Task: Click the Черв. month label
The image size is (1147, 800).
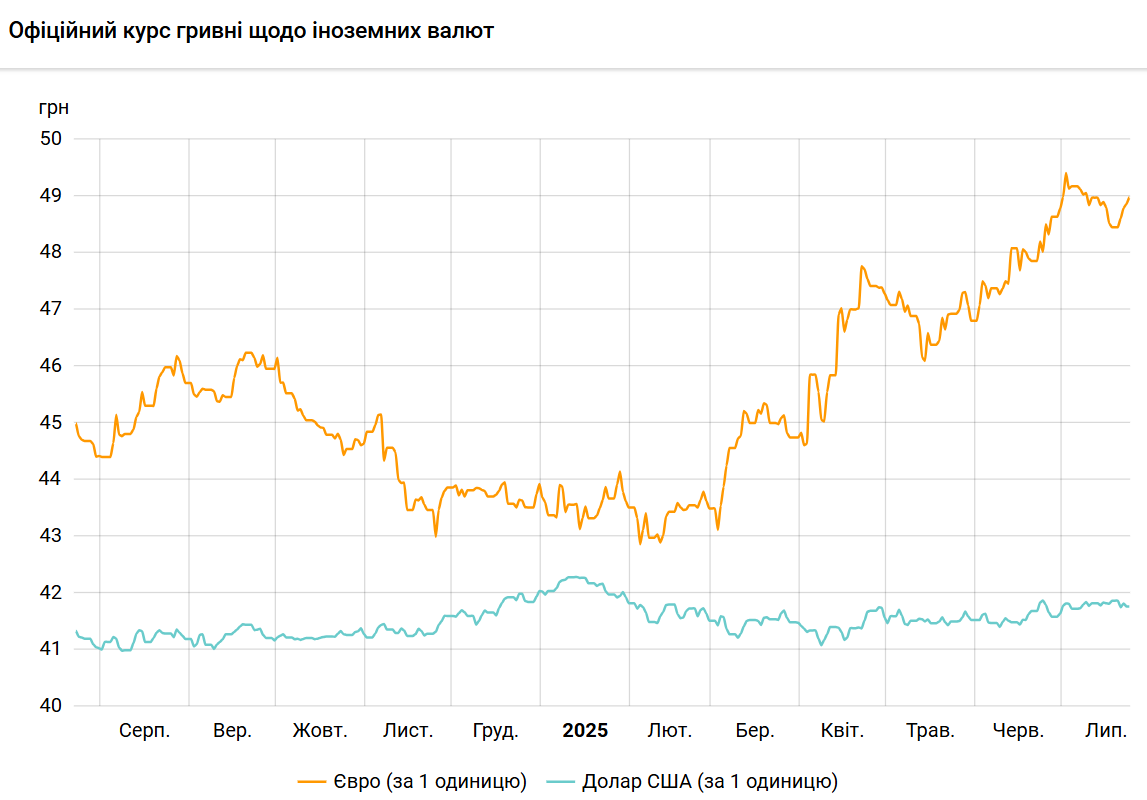Action: pos(1018,731)
